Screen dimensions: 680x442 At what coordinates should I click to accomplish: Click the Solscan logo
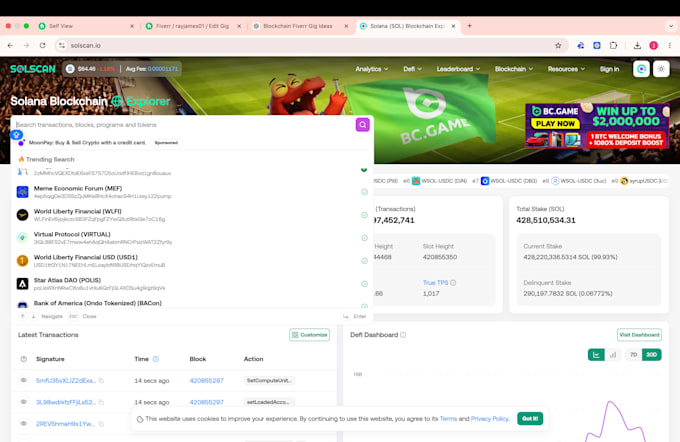pos(33,69)
